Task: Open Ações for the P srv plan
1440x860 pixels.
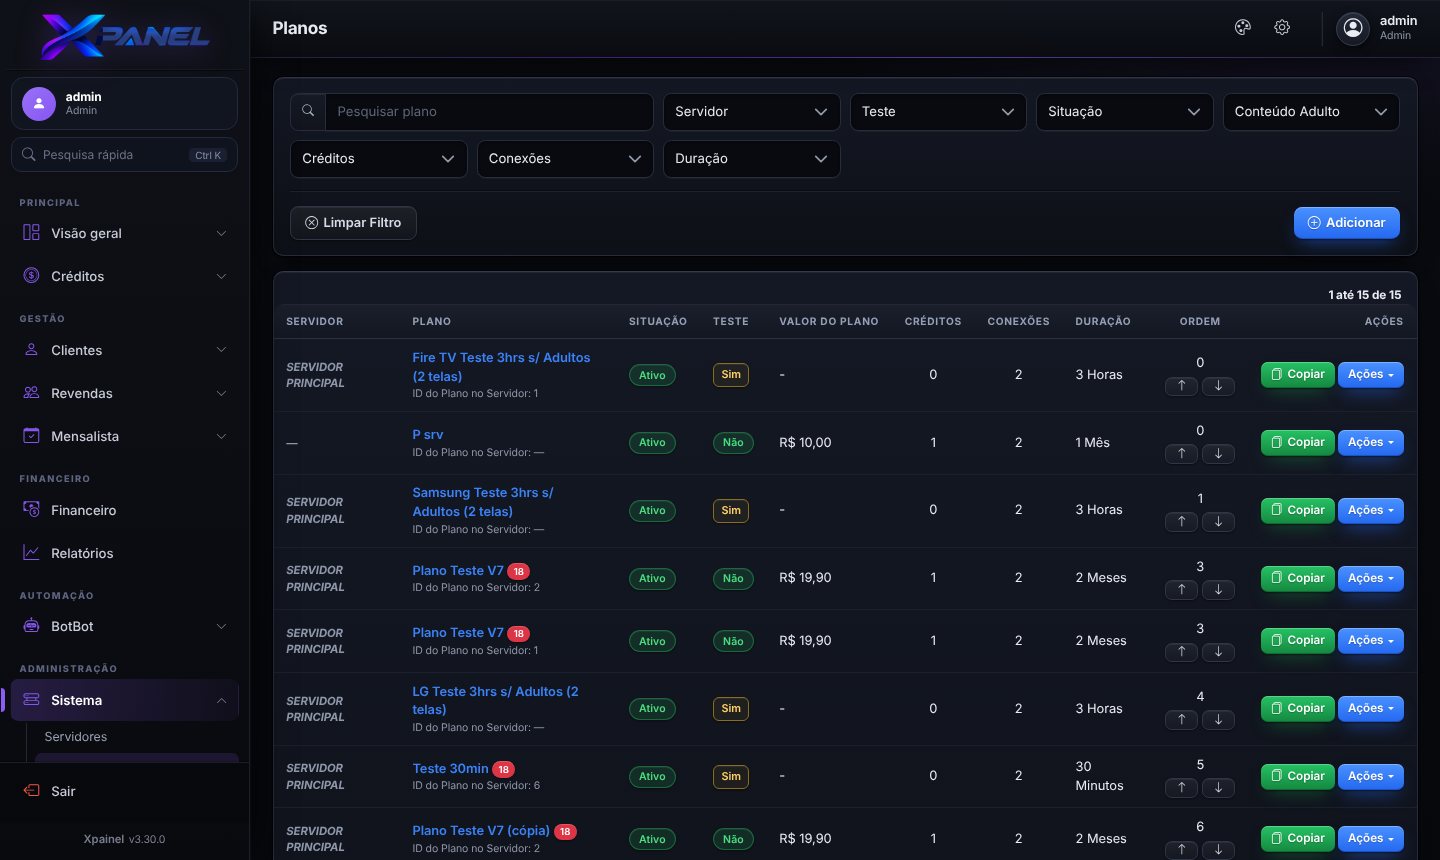Action: [1370, 442]
